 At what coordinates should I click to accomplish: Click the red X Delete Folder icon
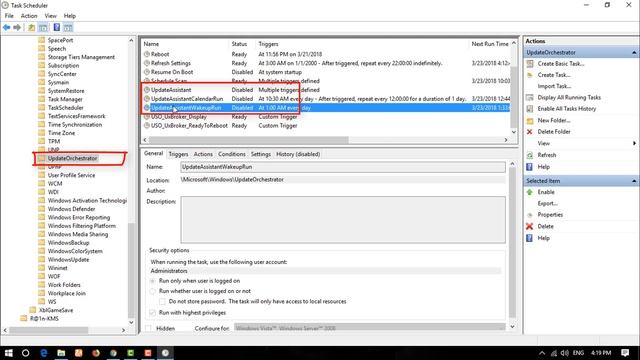point(530,132)
